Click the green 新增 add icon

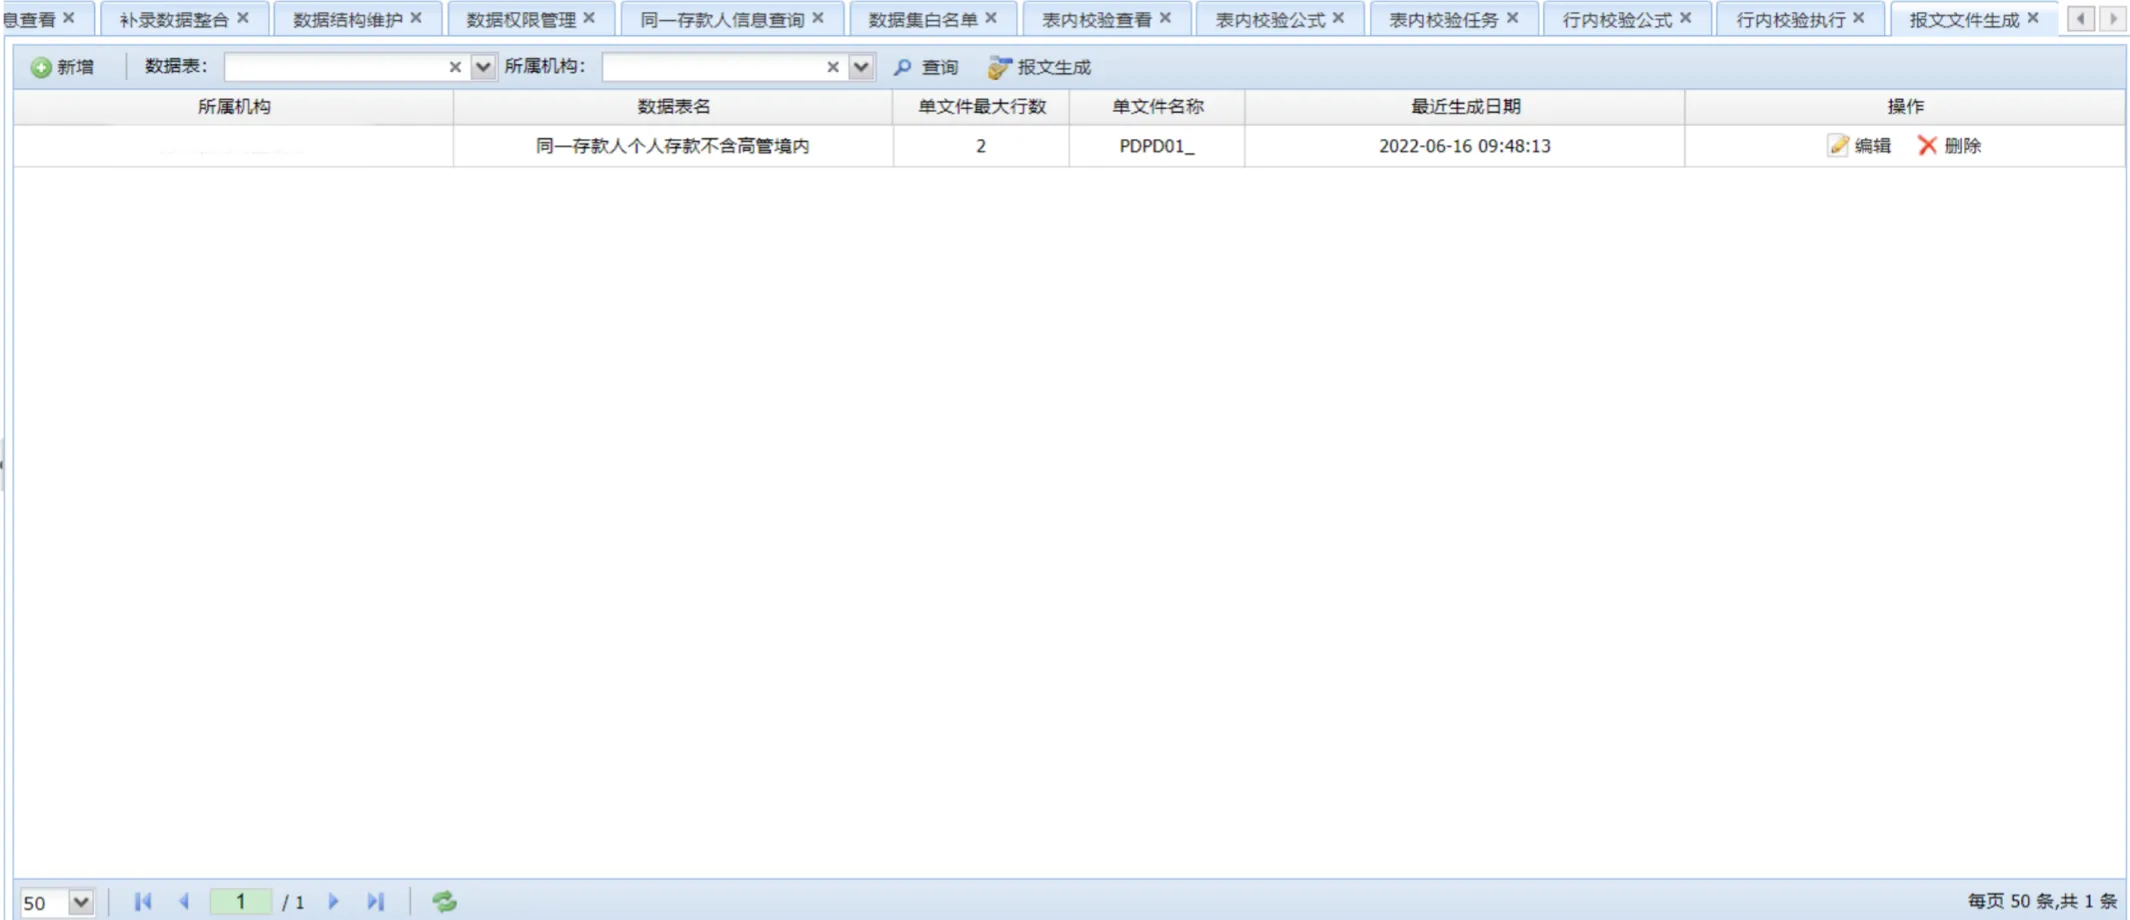click(41, 68)
